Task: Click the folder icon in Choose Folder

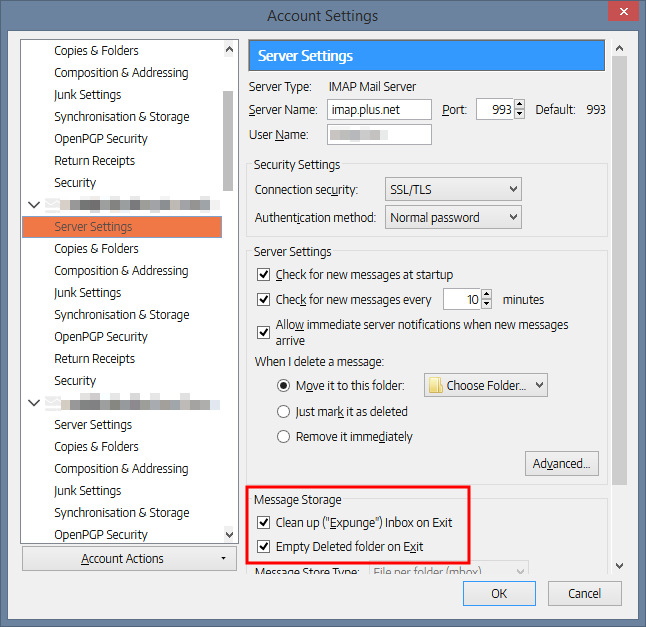Action: point(435,386)
